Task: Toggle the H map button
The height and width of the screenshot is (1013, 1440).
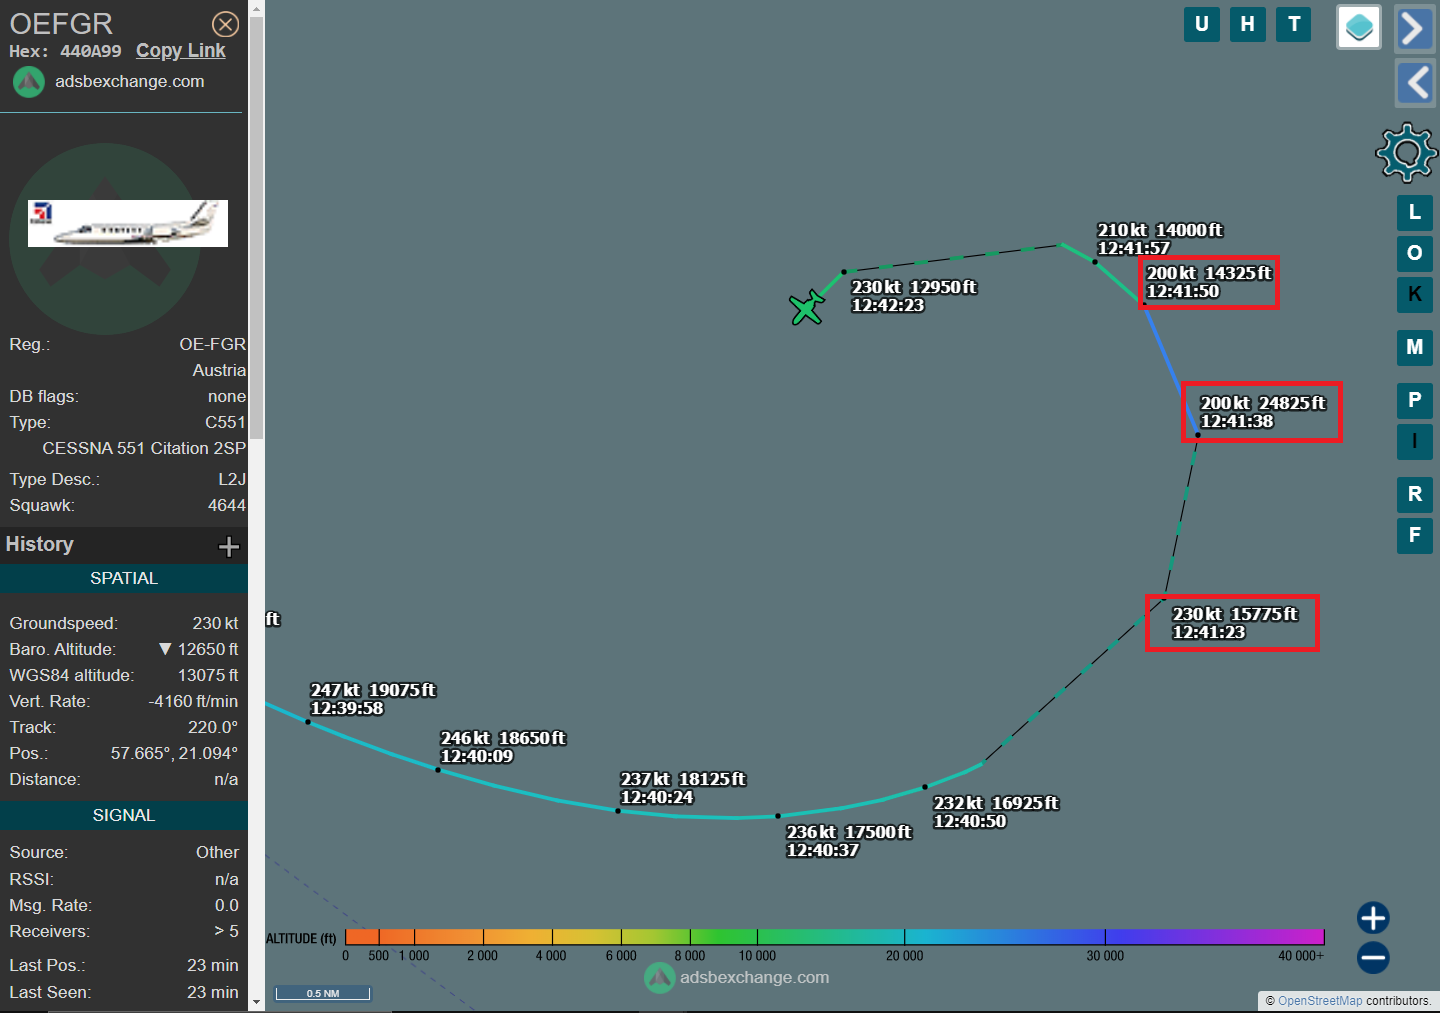Action: tap(1248, 24)
